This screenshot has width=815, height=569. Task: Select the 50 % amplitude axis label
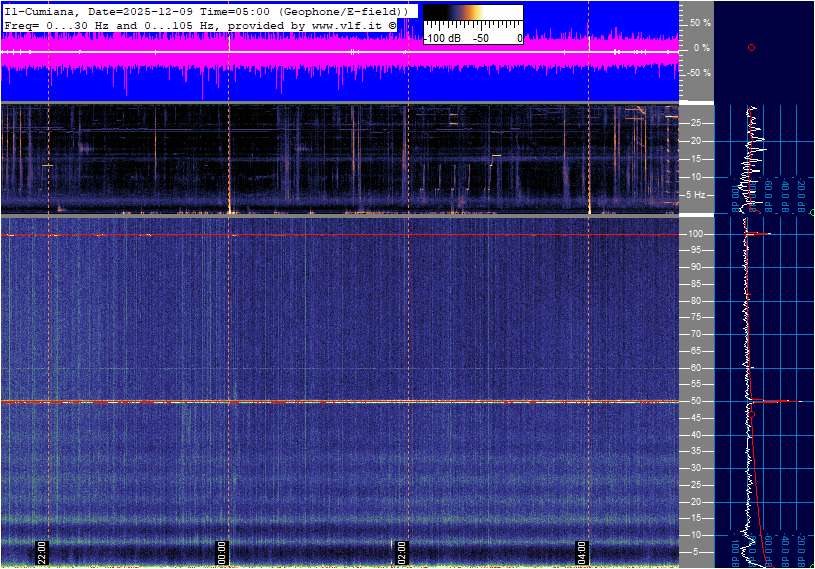pos(700,22)
